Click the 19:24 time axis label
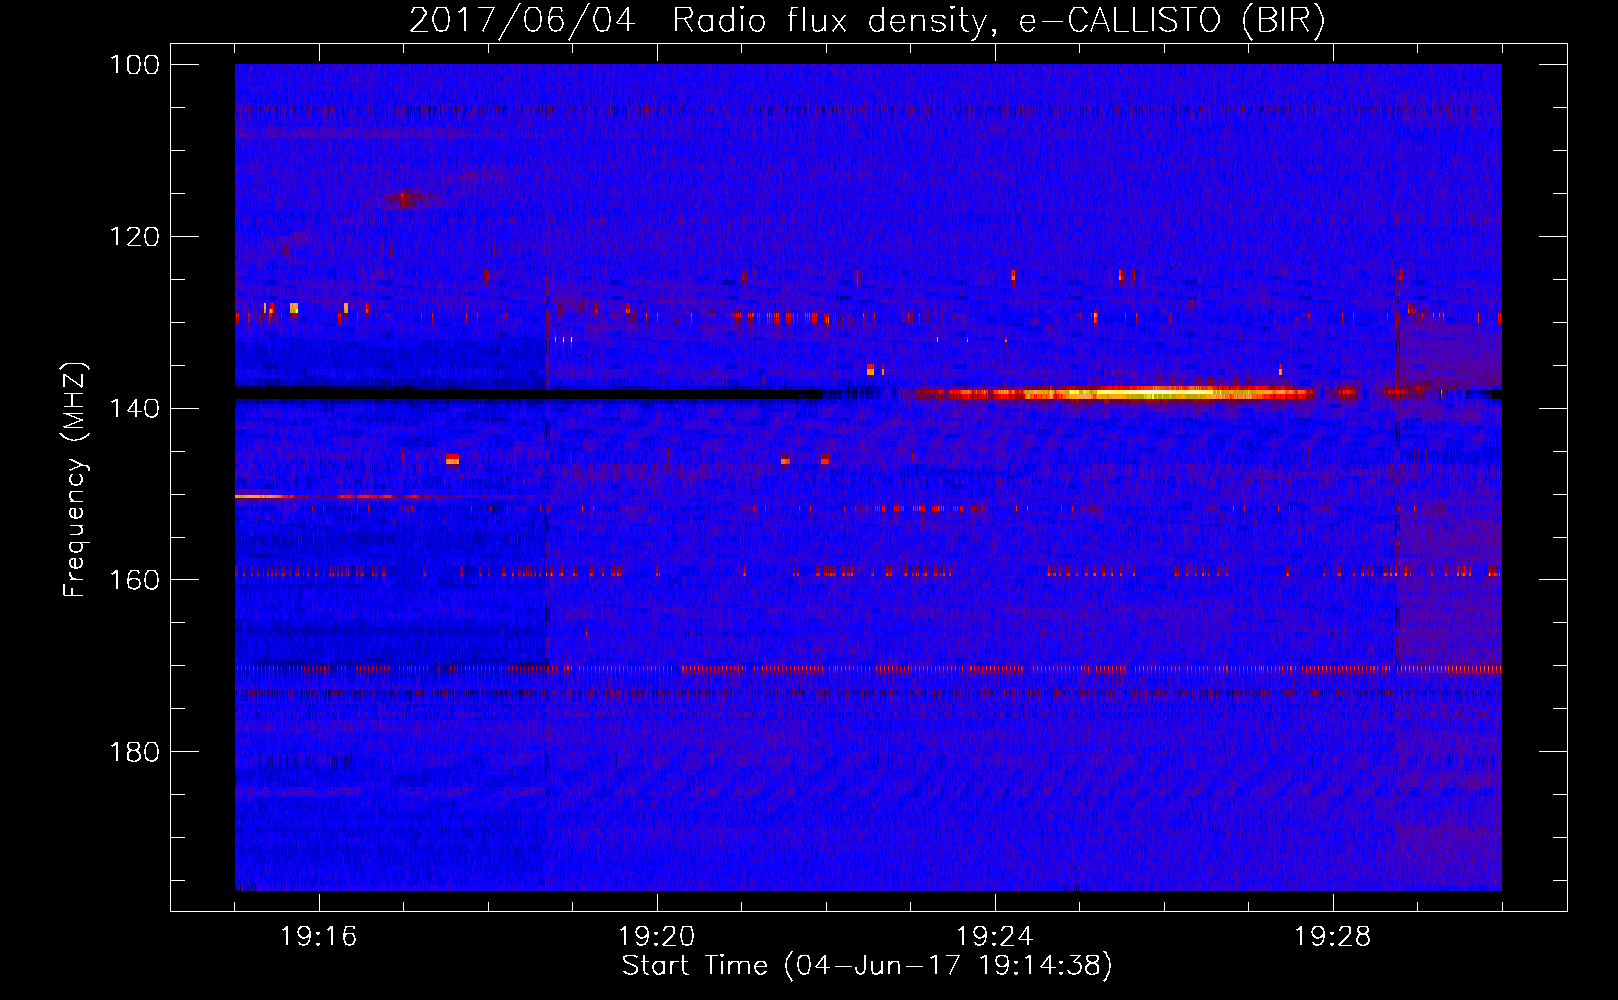 tap(995, 937)
